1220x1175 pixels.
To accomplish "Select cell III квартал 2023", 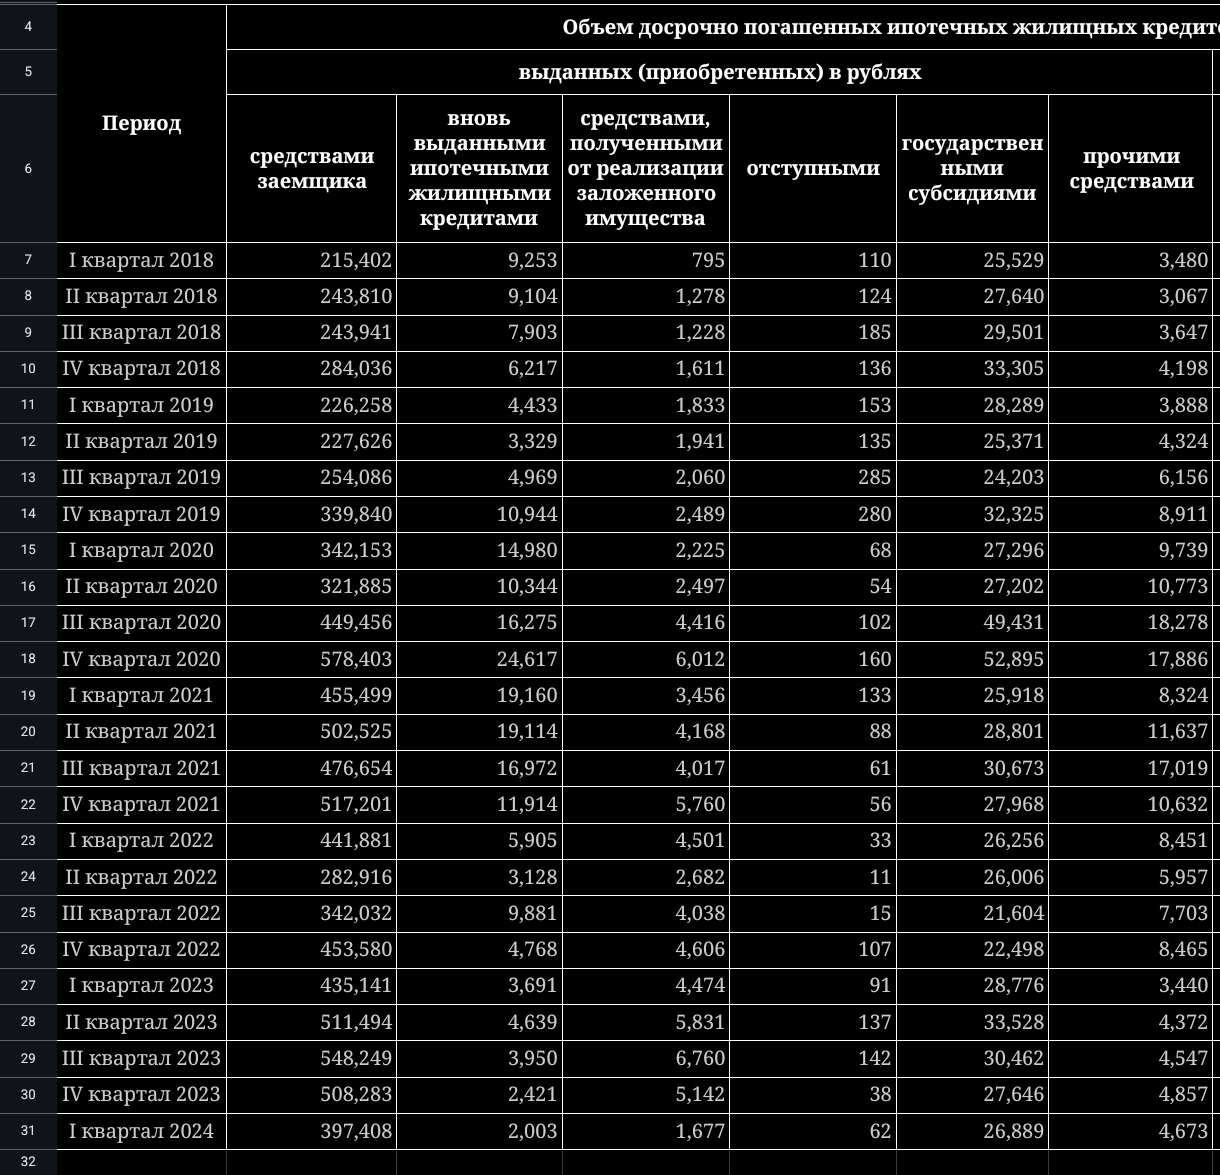I will [142, 1058].
